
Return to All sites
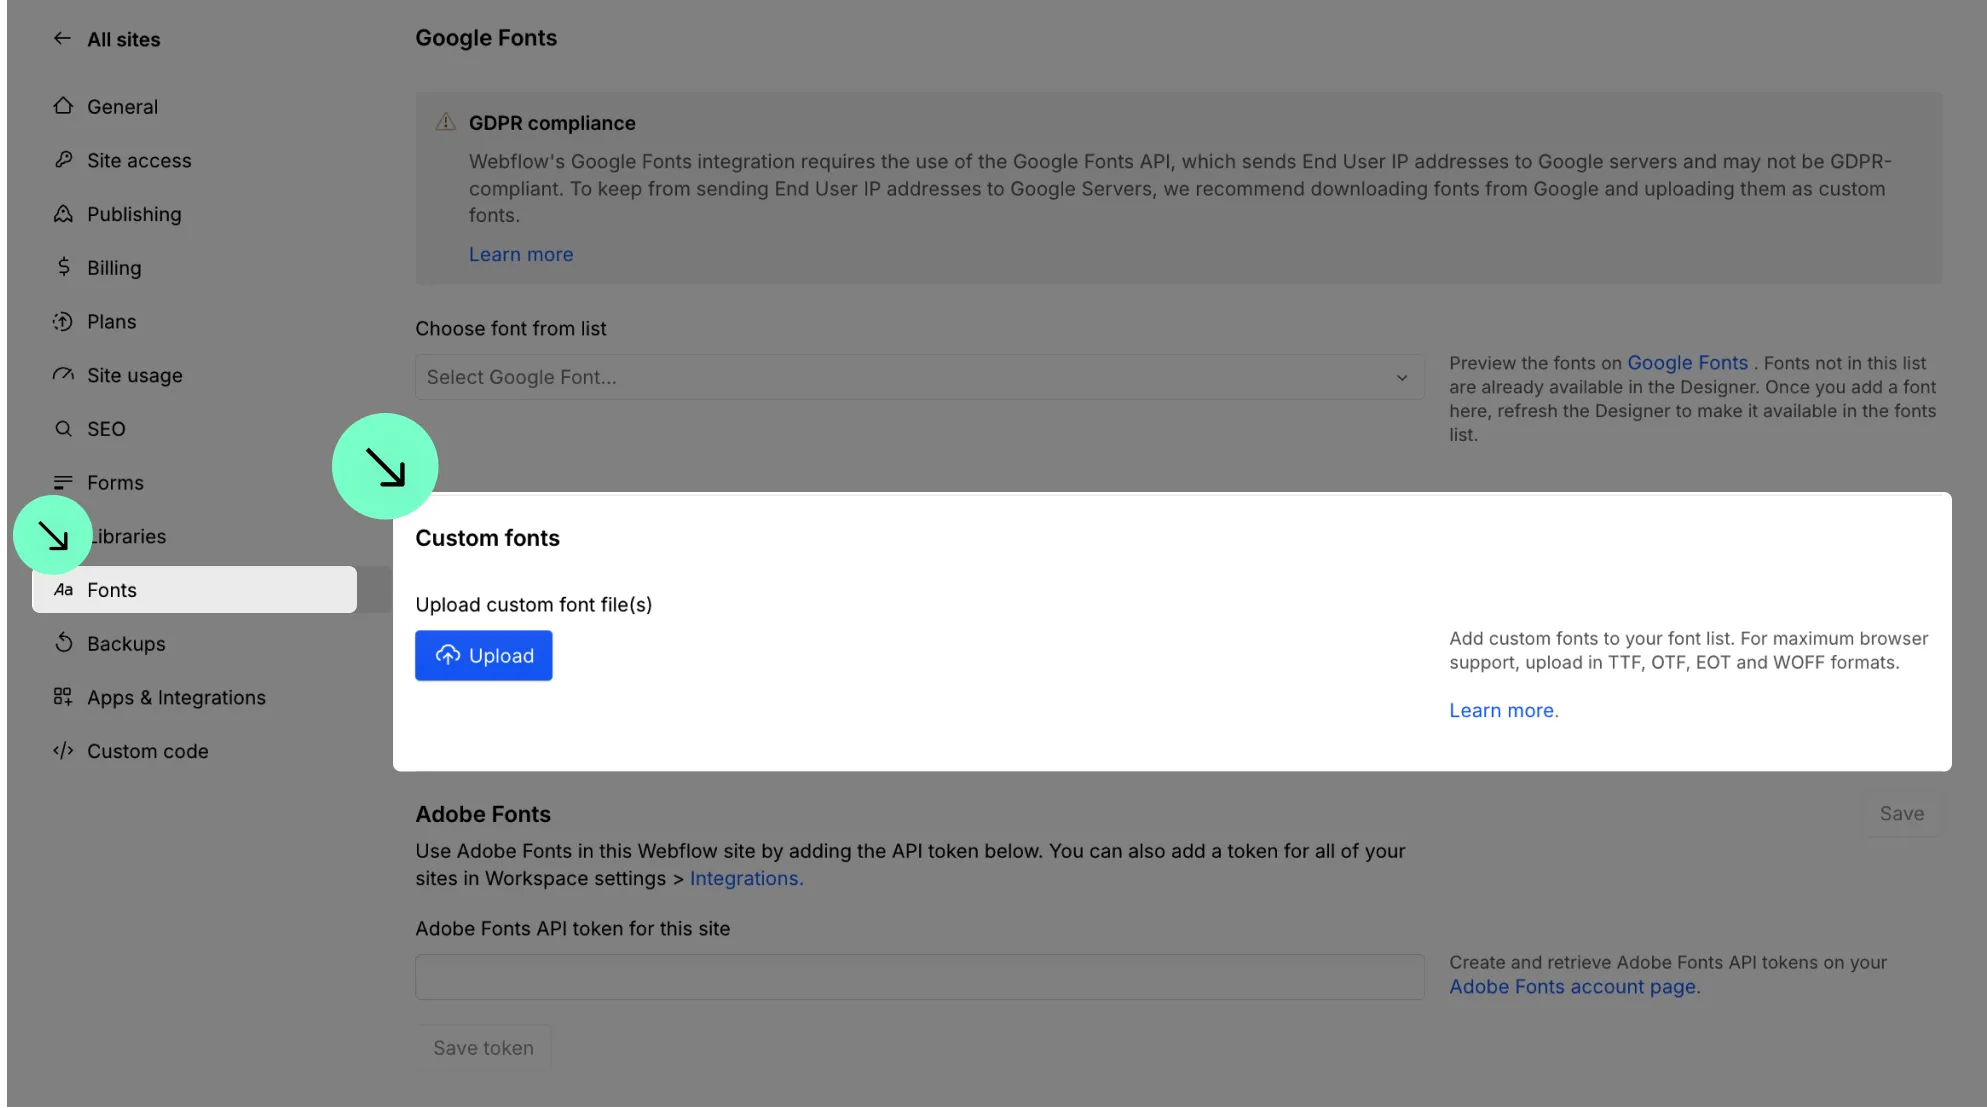click(123, 39)
